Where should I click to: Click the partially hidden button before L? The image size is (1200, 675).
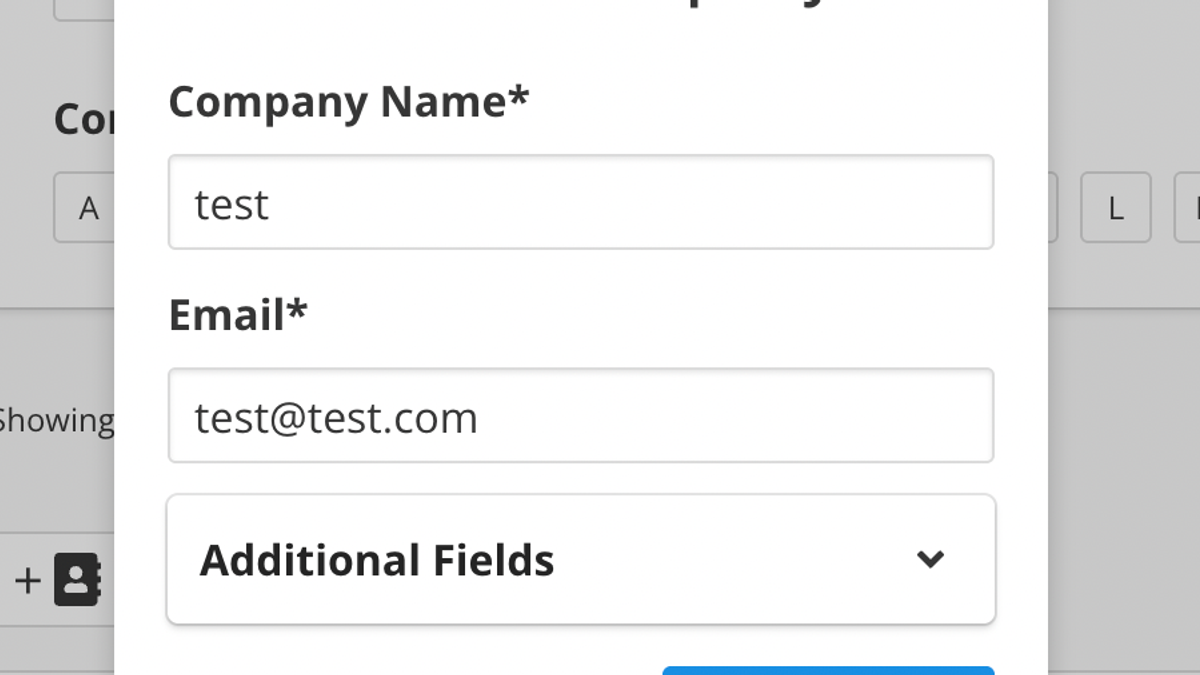pyautogui.click(x=1053, y=207)
